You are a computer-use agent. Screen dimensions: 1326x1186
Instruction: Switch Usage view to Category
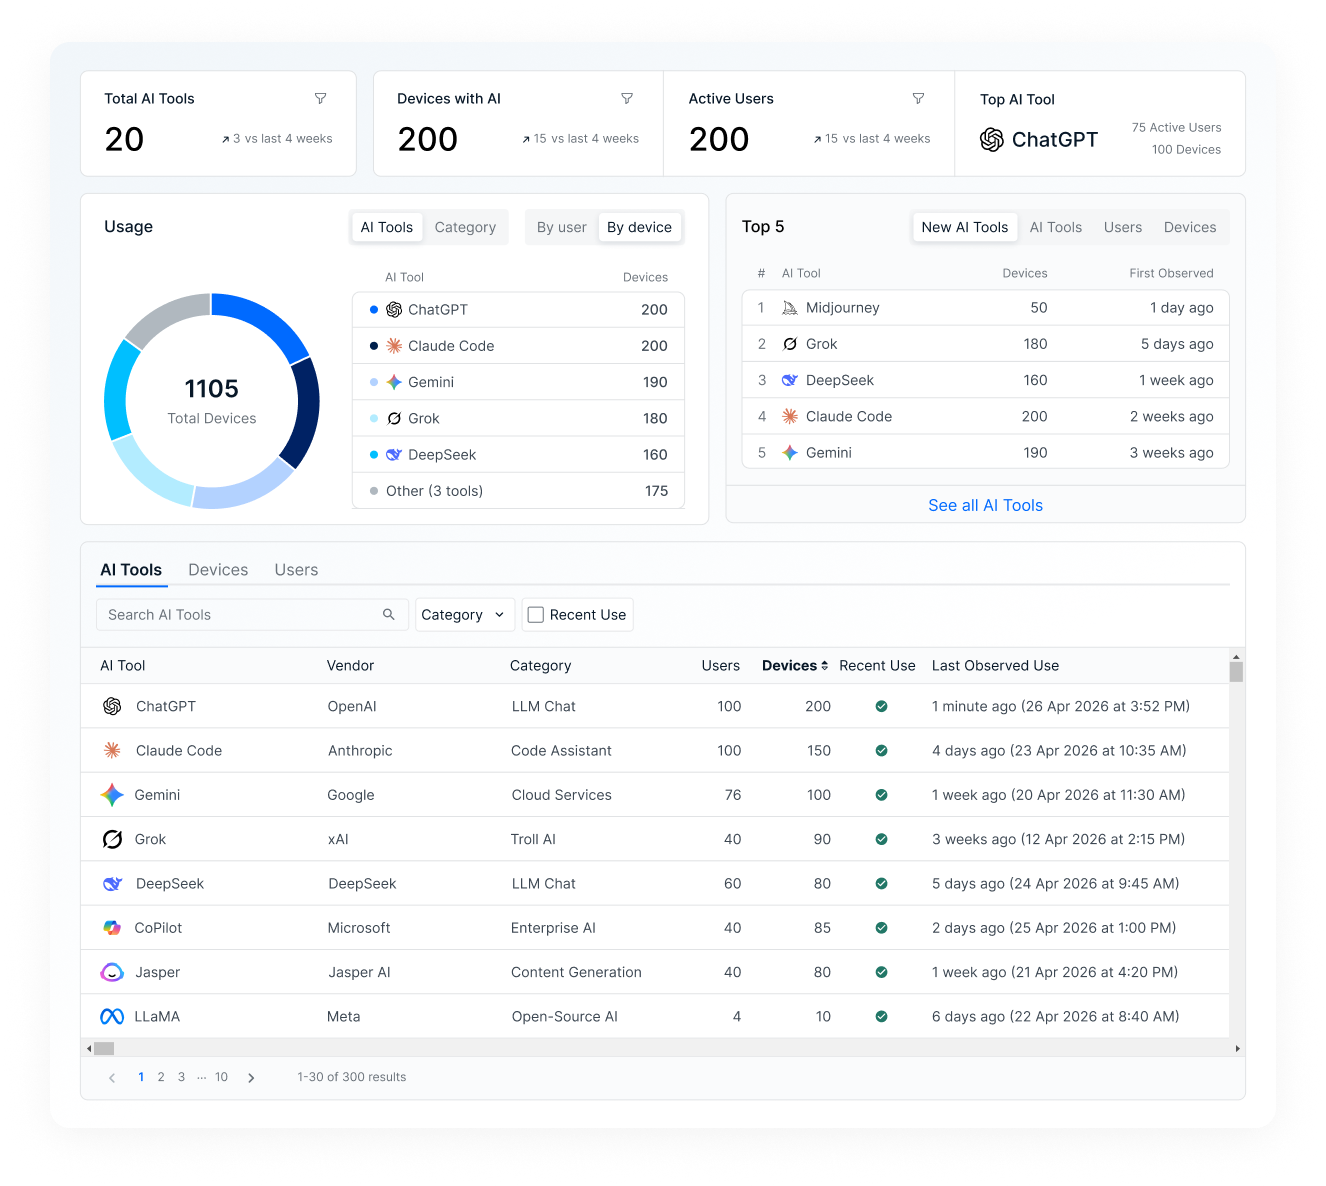[465, 227]
